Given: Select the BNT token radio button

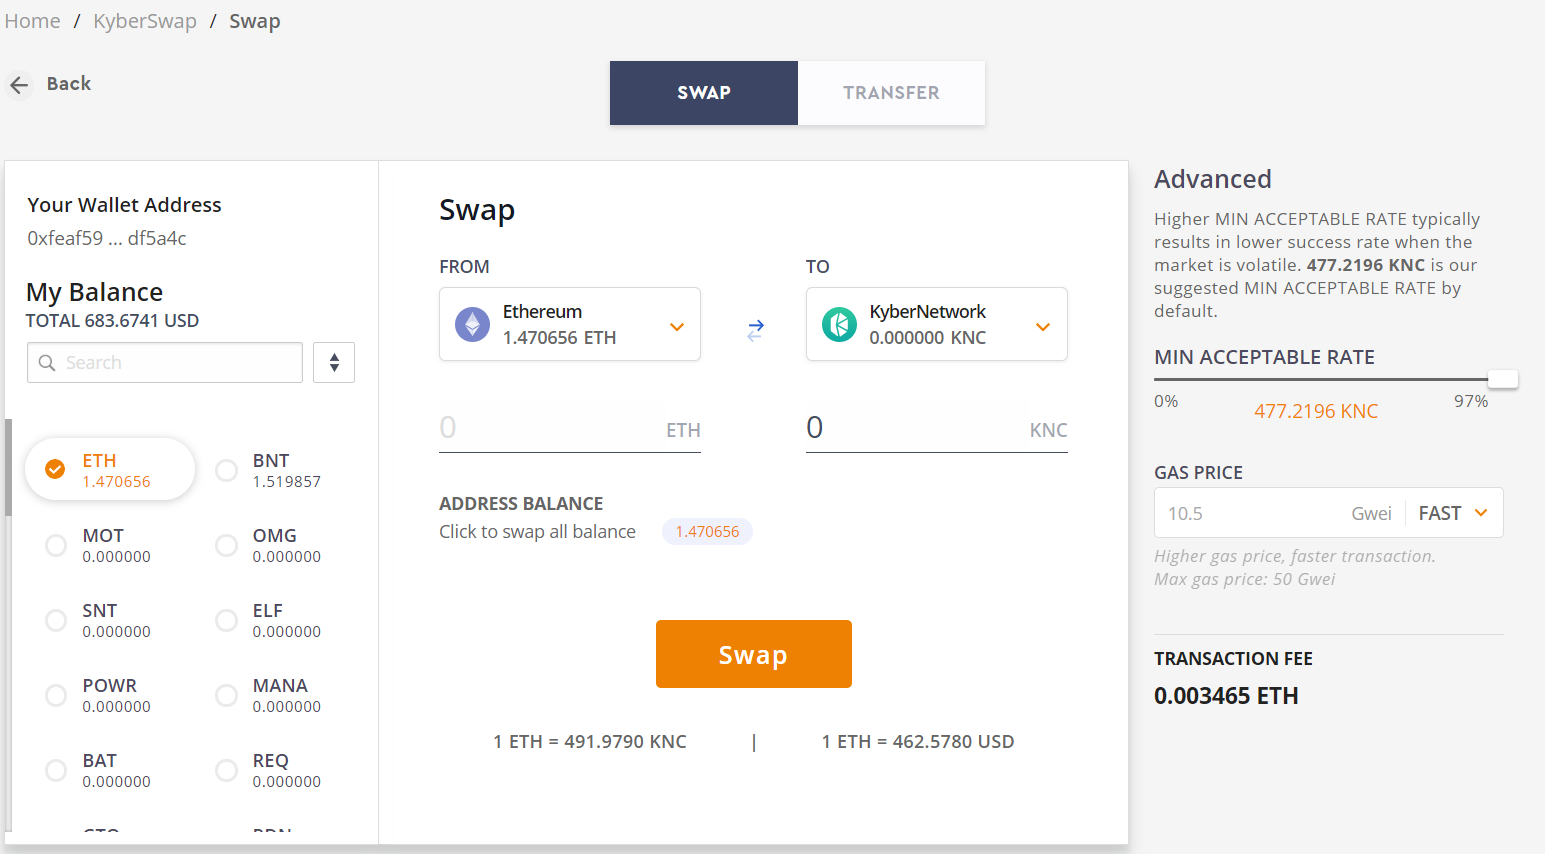Looking at the screenshot, I should click(227, 470).
